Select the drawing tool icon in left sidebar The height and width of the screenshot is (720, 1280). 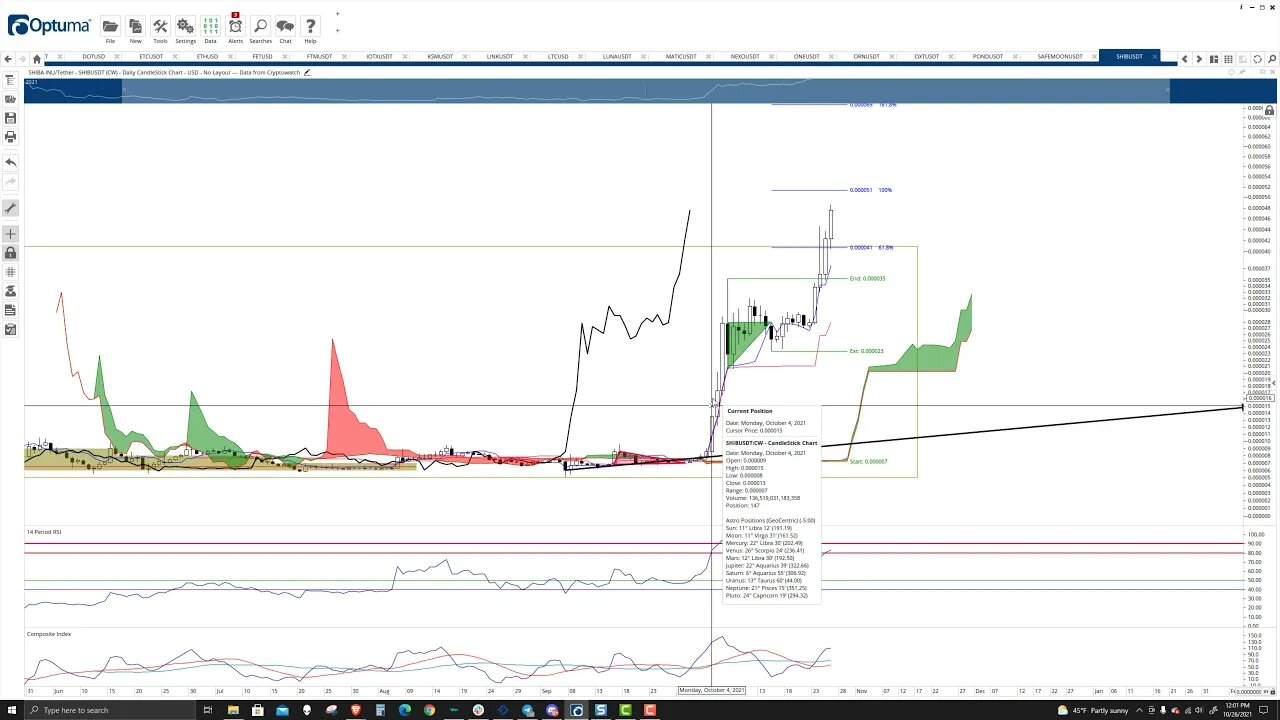11,208
